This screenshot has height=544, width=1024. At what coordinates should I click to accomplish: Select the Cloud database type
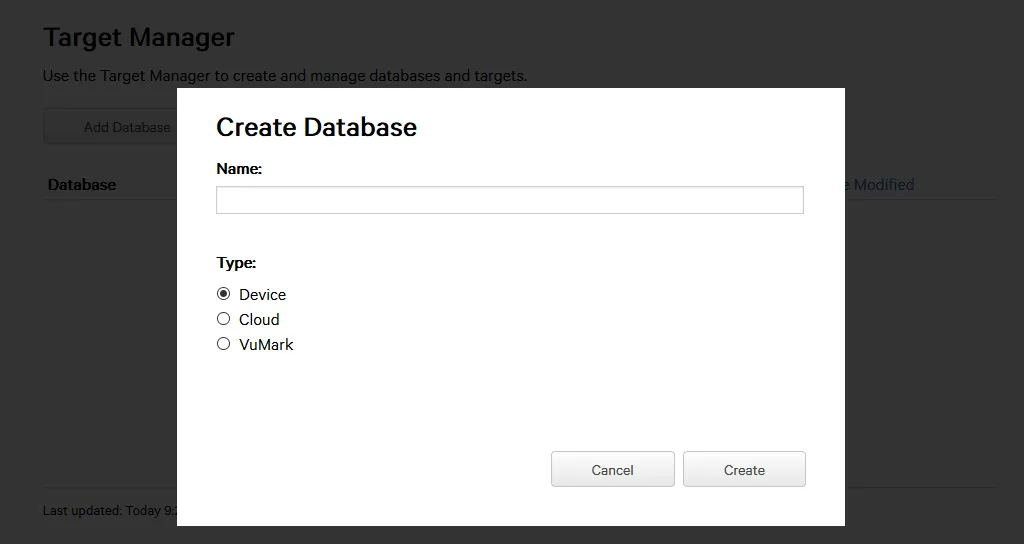[x=223, y=319]
